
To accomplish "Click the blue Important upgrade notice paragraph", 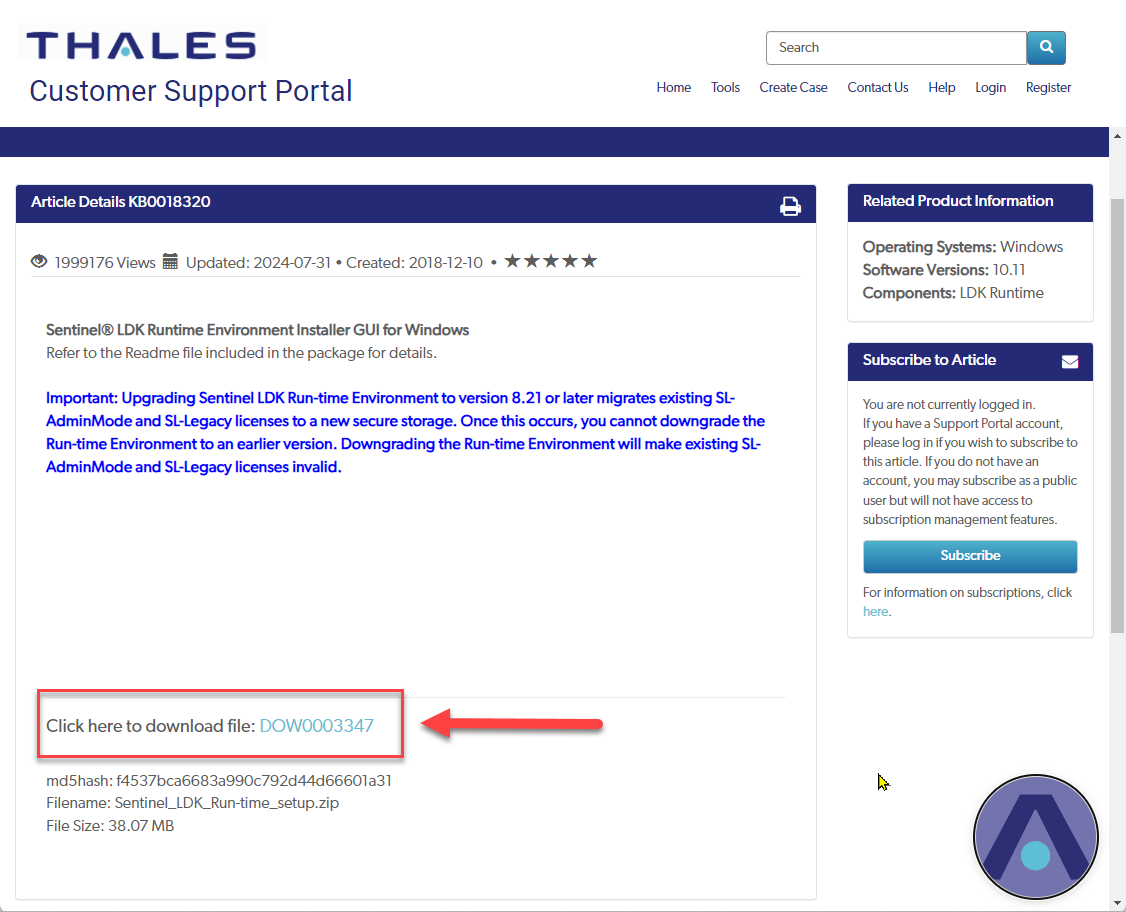I will 405,432.
